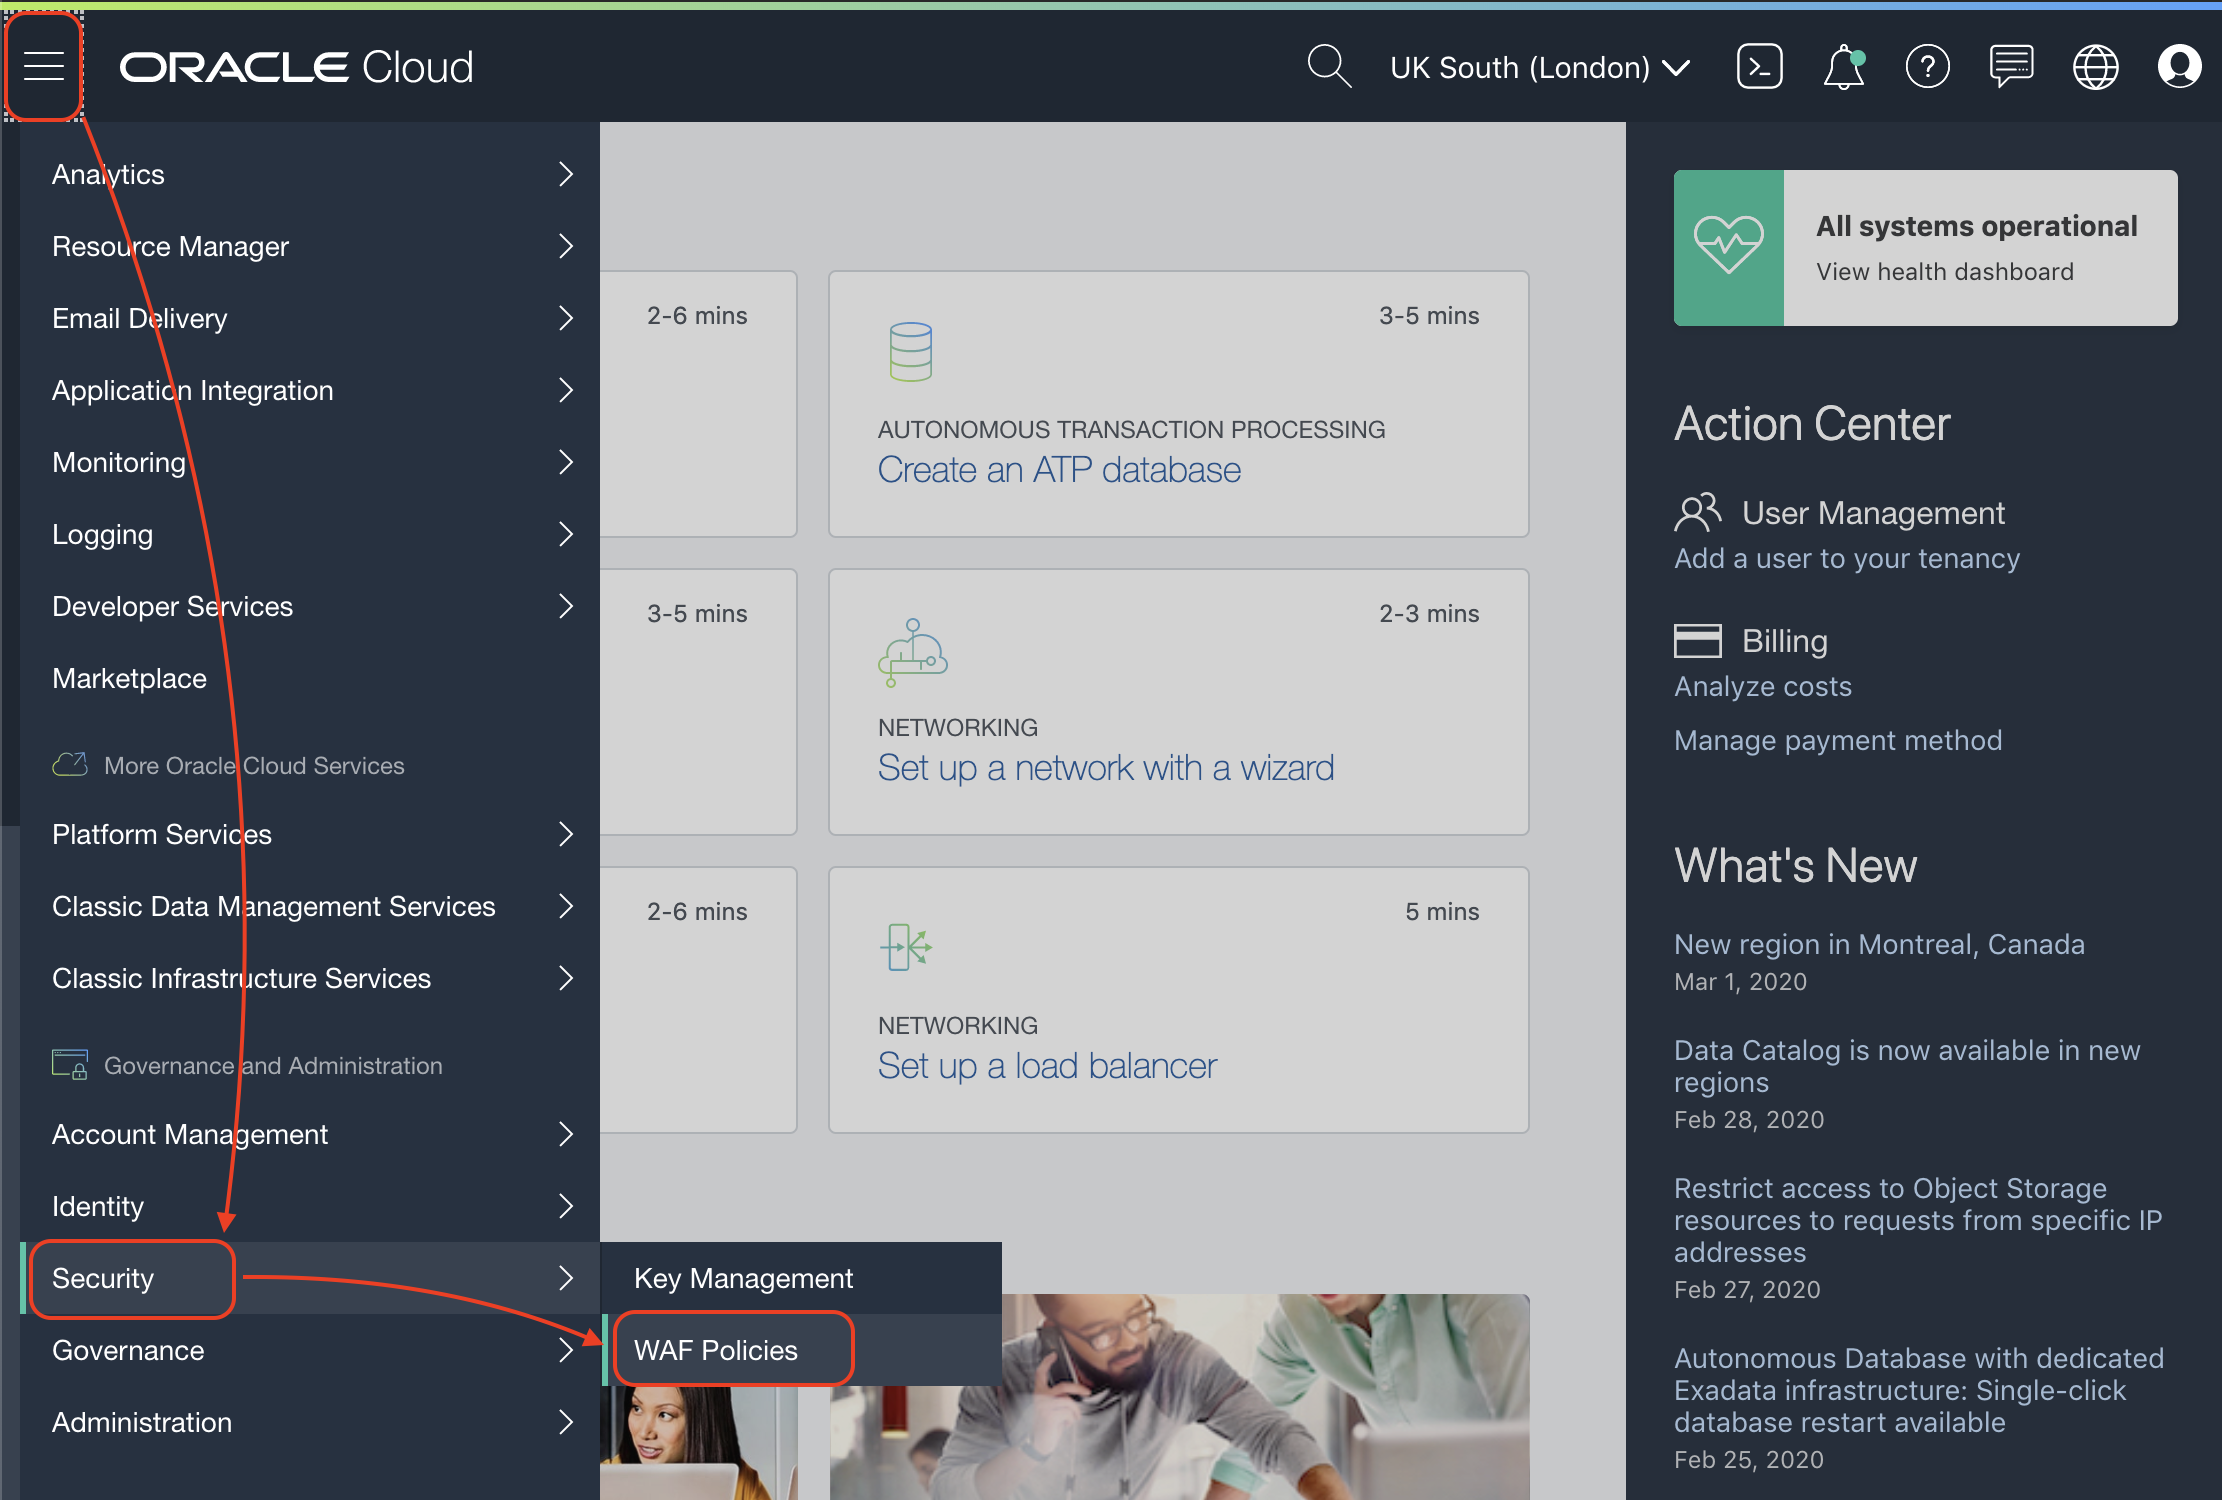Viewport: 2222px width, 1500px height.
Task: Open the notifications bell icon
Action: [1843, 68]
